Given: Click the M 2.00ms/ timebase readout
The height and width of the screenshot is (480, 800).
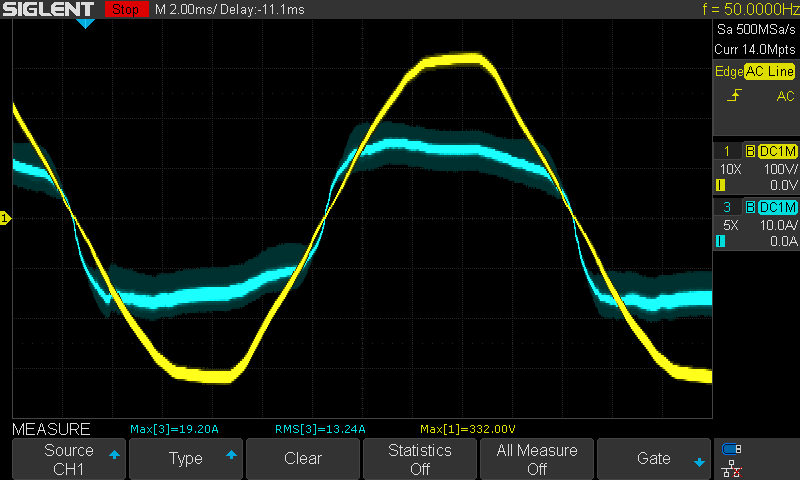Looking at the screenshot, I should click(x=185, y=10).
